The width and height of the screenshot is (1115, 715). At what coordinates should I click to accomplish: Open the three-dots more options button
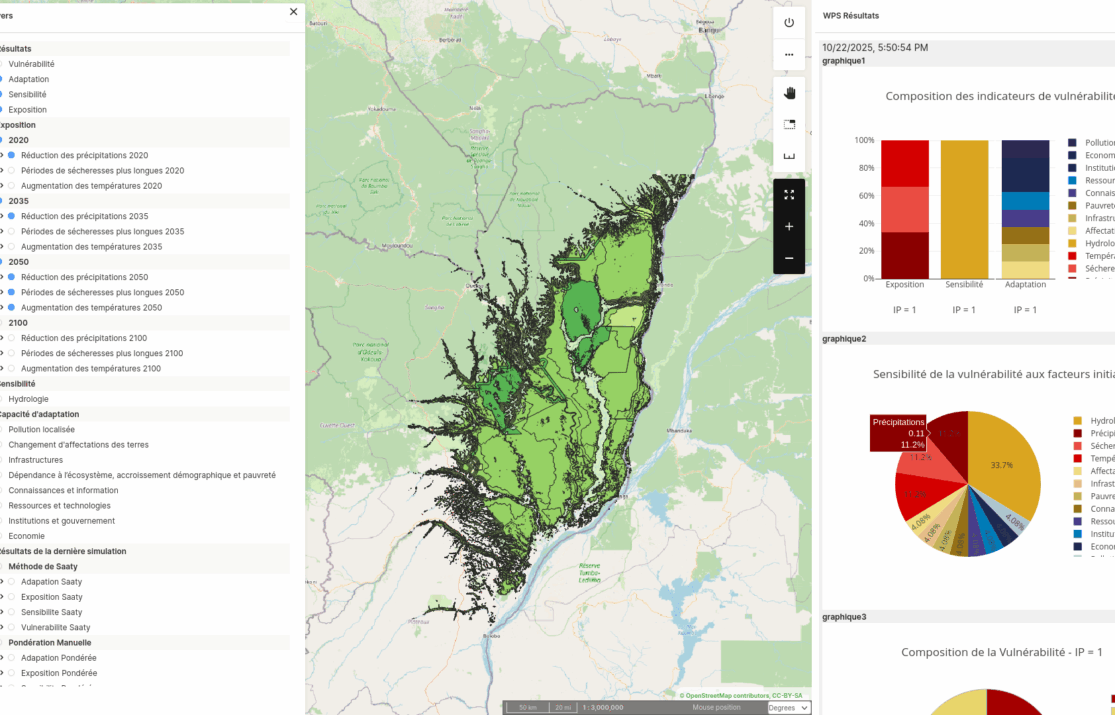click(789, 55)
